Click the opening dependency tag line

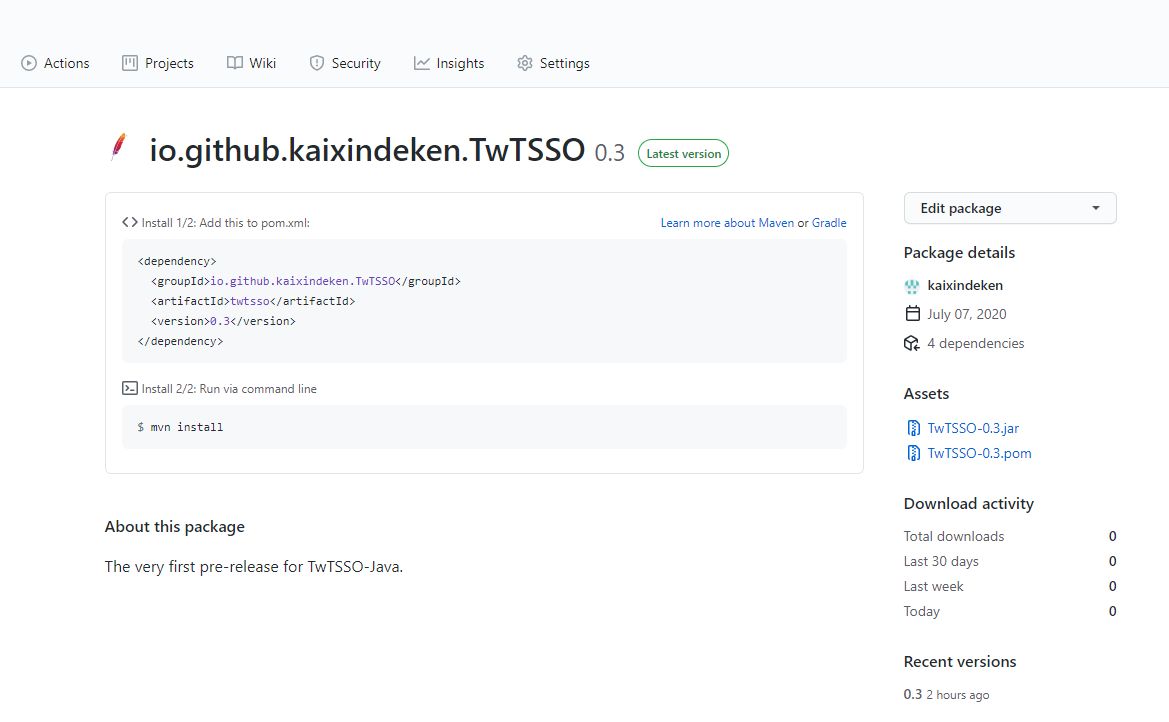click(x=177, y=261)
